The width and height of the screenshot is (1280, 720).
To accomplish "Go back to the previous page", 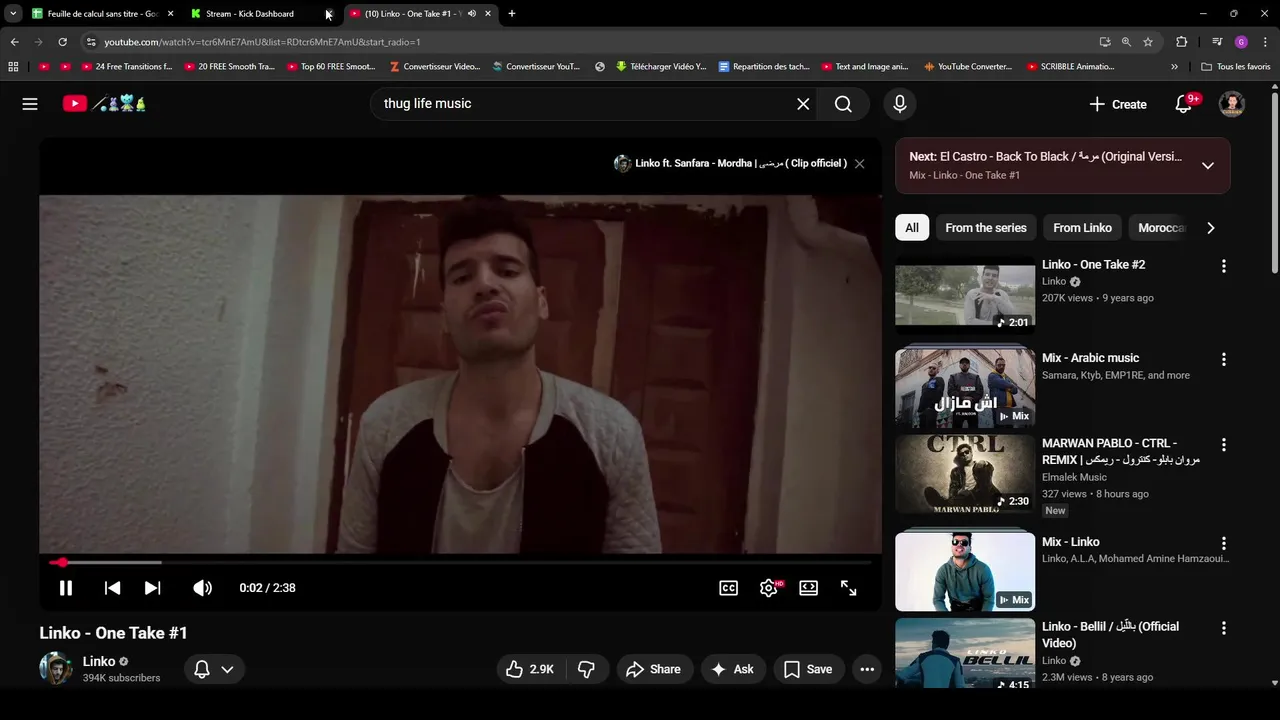I will tap(14, 42).
